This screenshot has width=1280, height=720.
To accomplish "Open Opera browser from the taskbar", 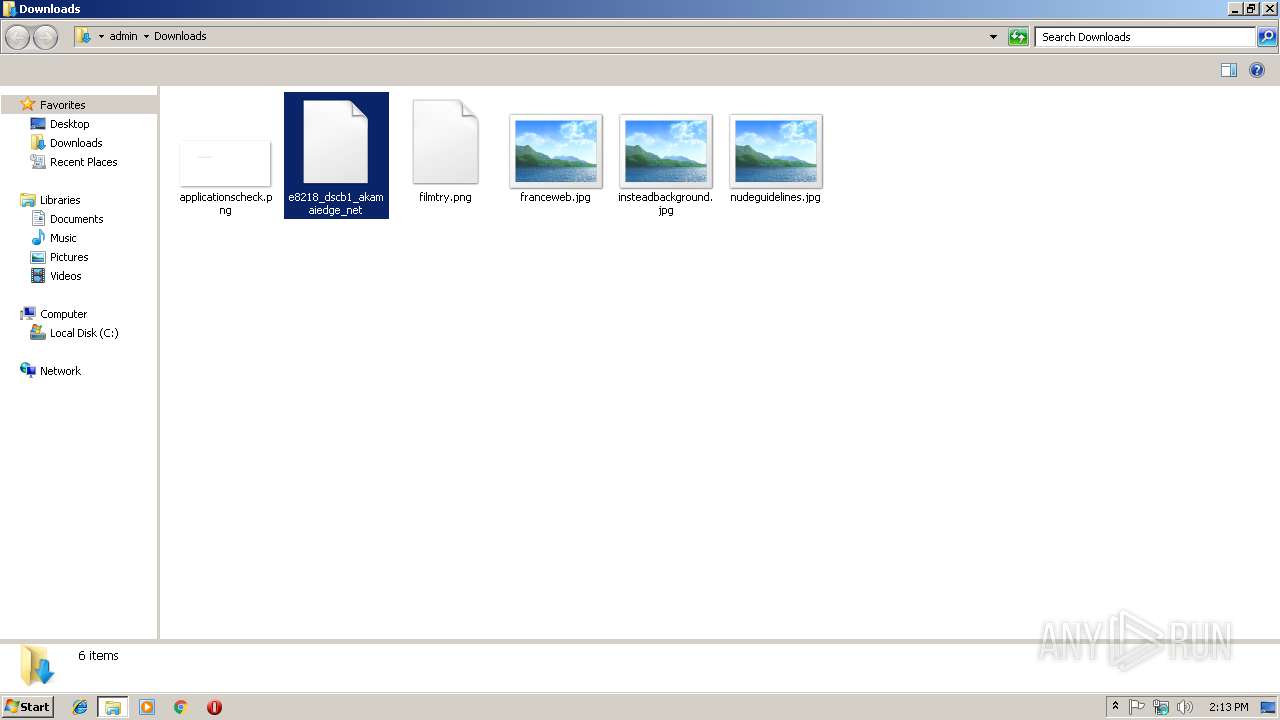I will coord(214,707).
